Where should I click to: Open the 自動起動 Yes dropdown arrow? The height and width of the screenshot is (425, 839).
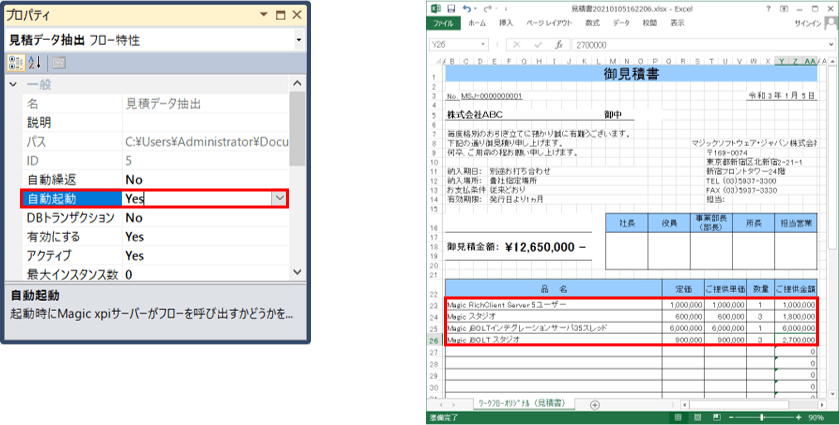point(278,199)
